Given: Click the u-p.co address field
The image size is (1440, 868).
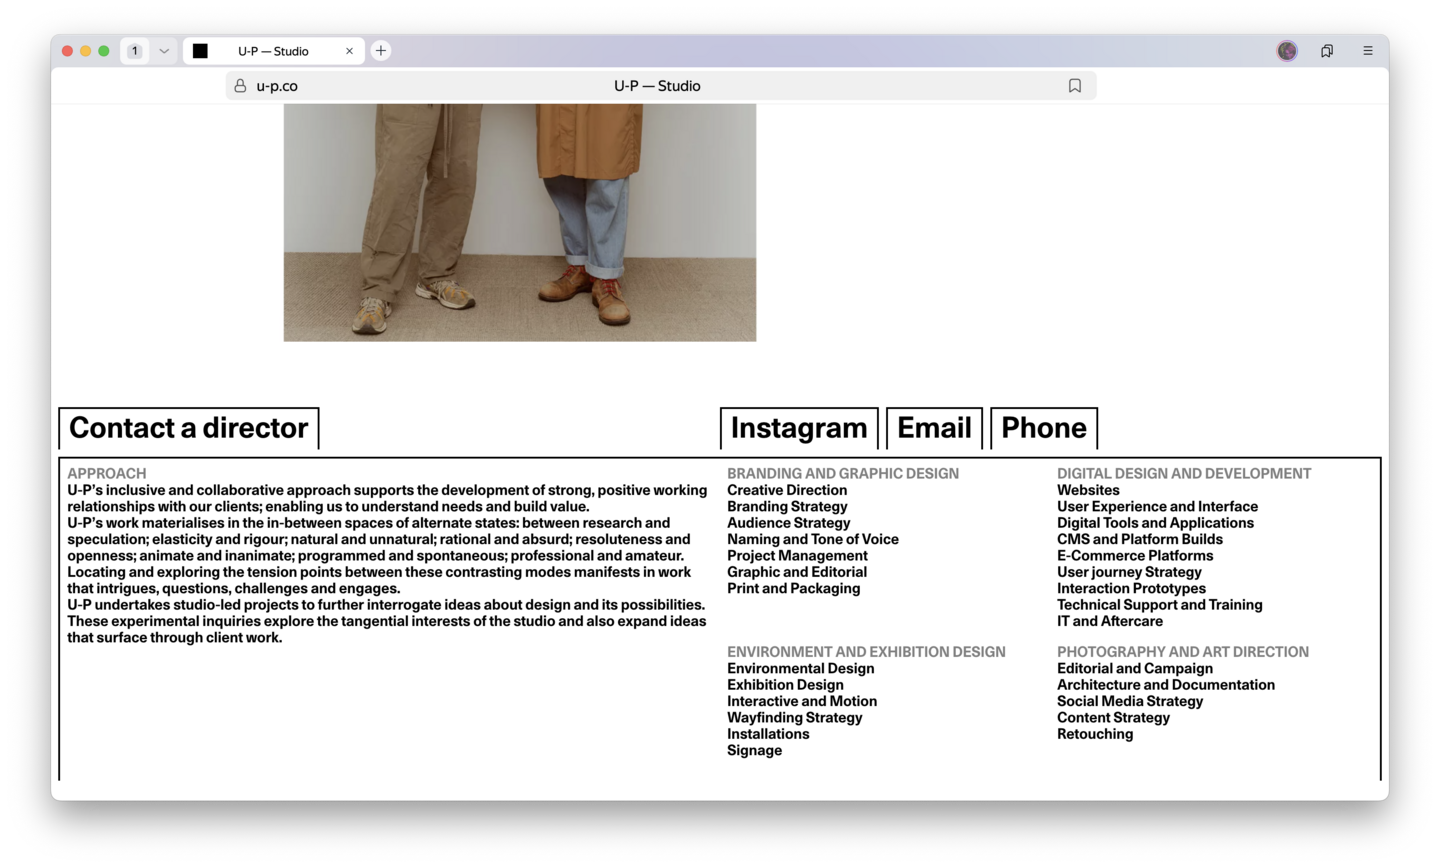Looking at the screenshot, I should point(661,86).
